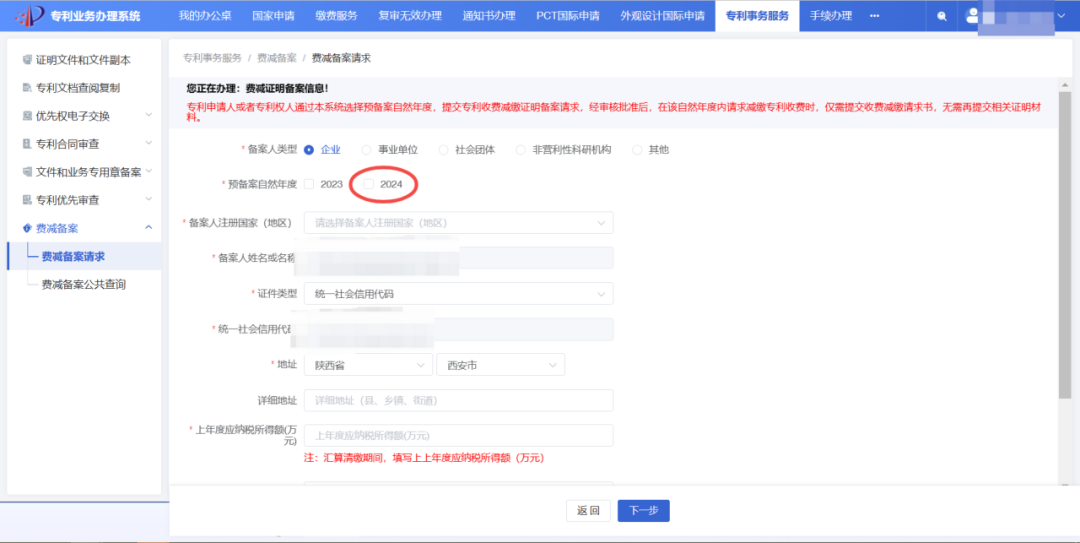Click the patent system logo icon
Image resolution: width=1080 pixels, height=543 pixels.
coord(30,15)
